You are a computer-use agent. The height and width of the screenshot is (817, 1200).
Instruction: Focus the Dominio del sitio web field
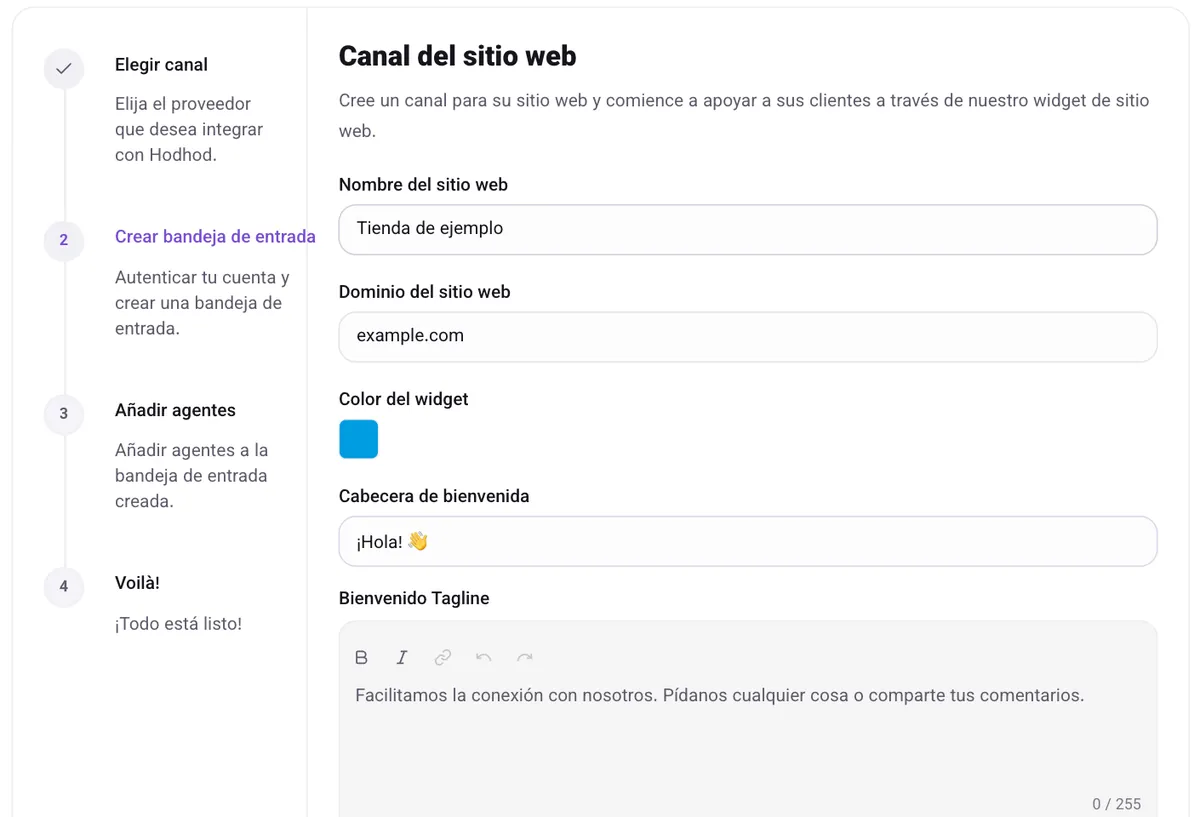point(748,336)
